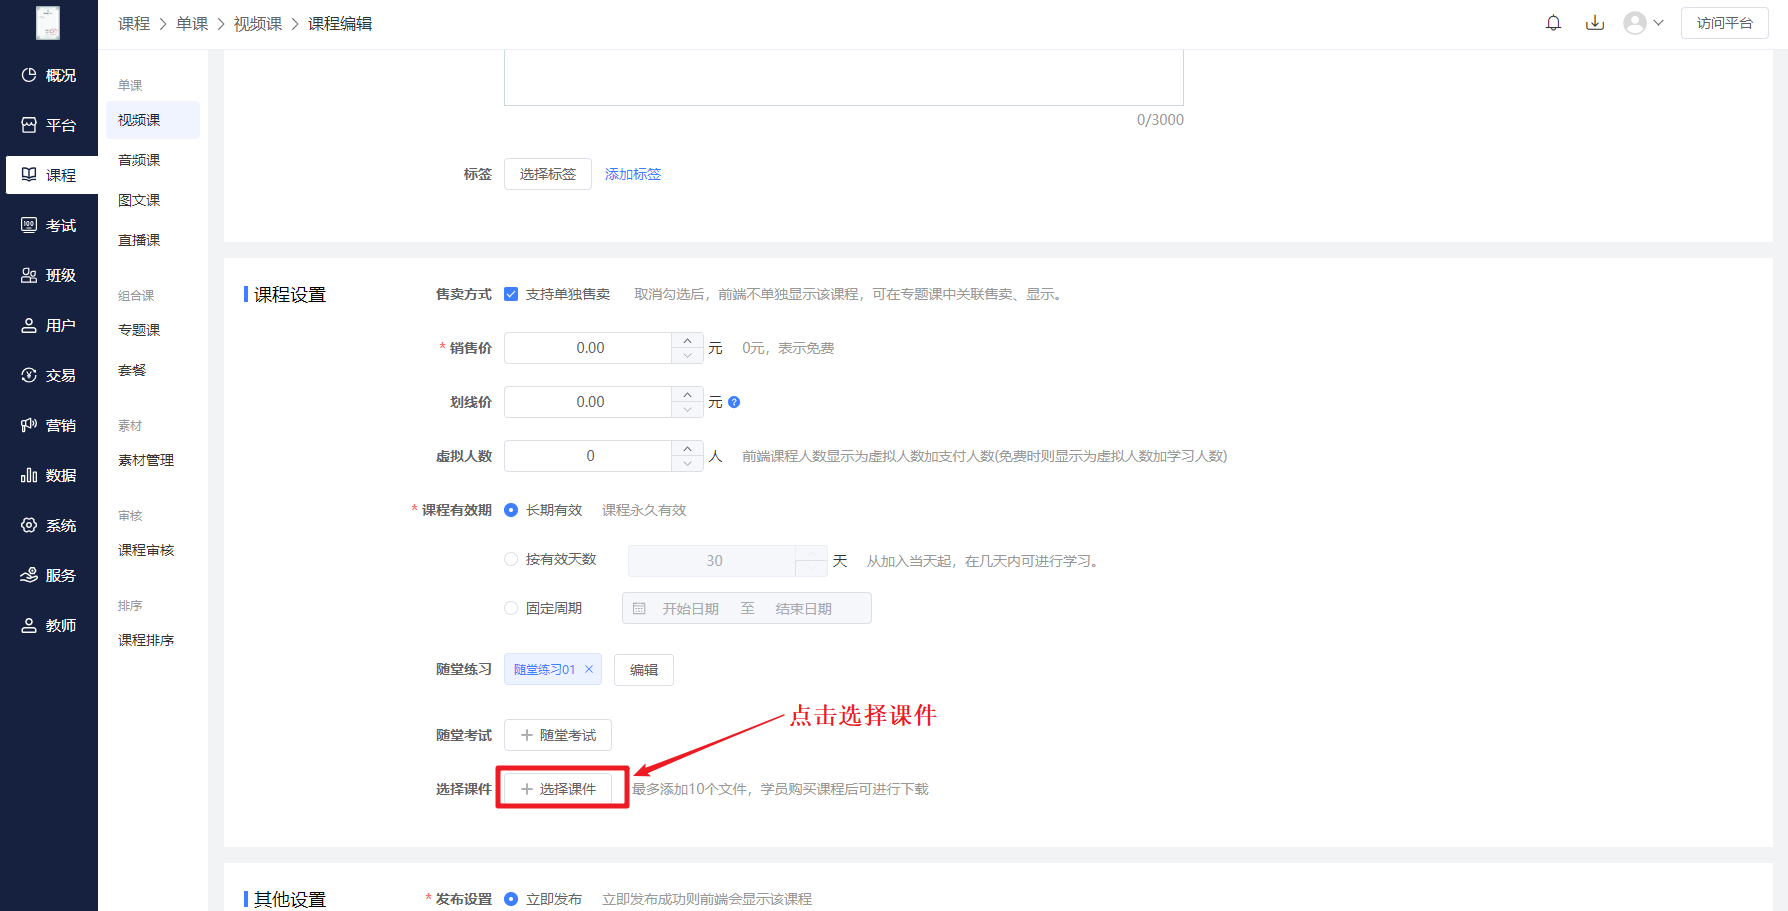Screen dimensions: 1788x911
Task: Click the help icon beside 划线价
Action: pos(734,402)
